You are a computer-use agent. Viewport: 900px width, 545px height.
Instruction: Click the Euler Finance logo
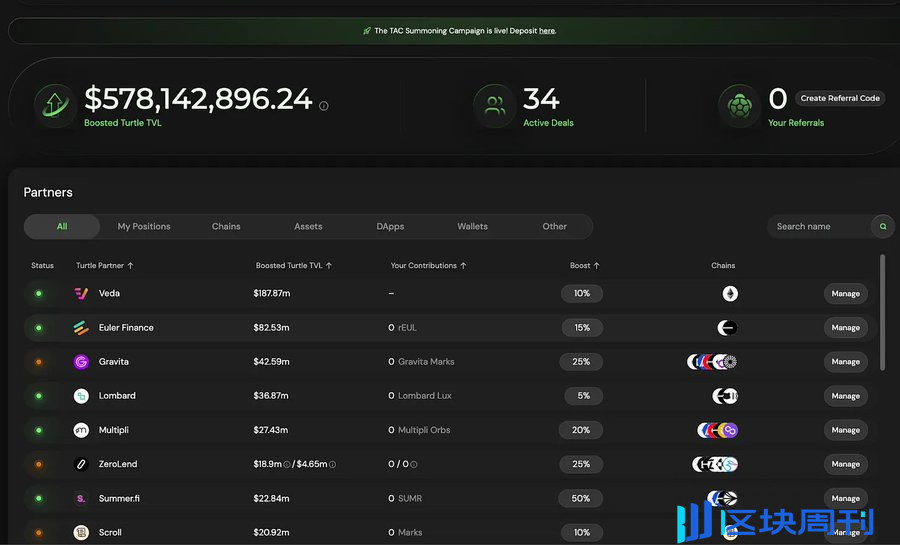click(81, 328)
